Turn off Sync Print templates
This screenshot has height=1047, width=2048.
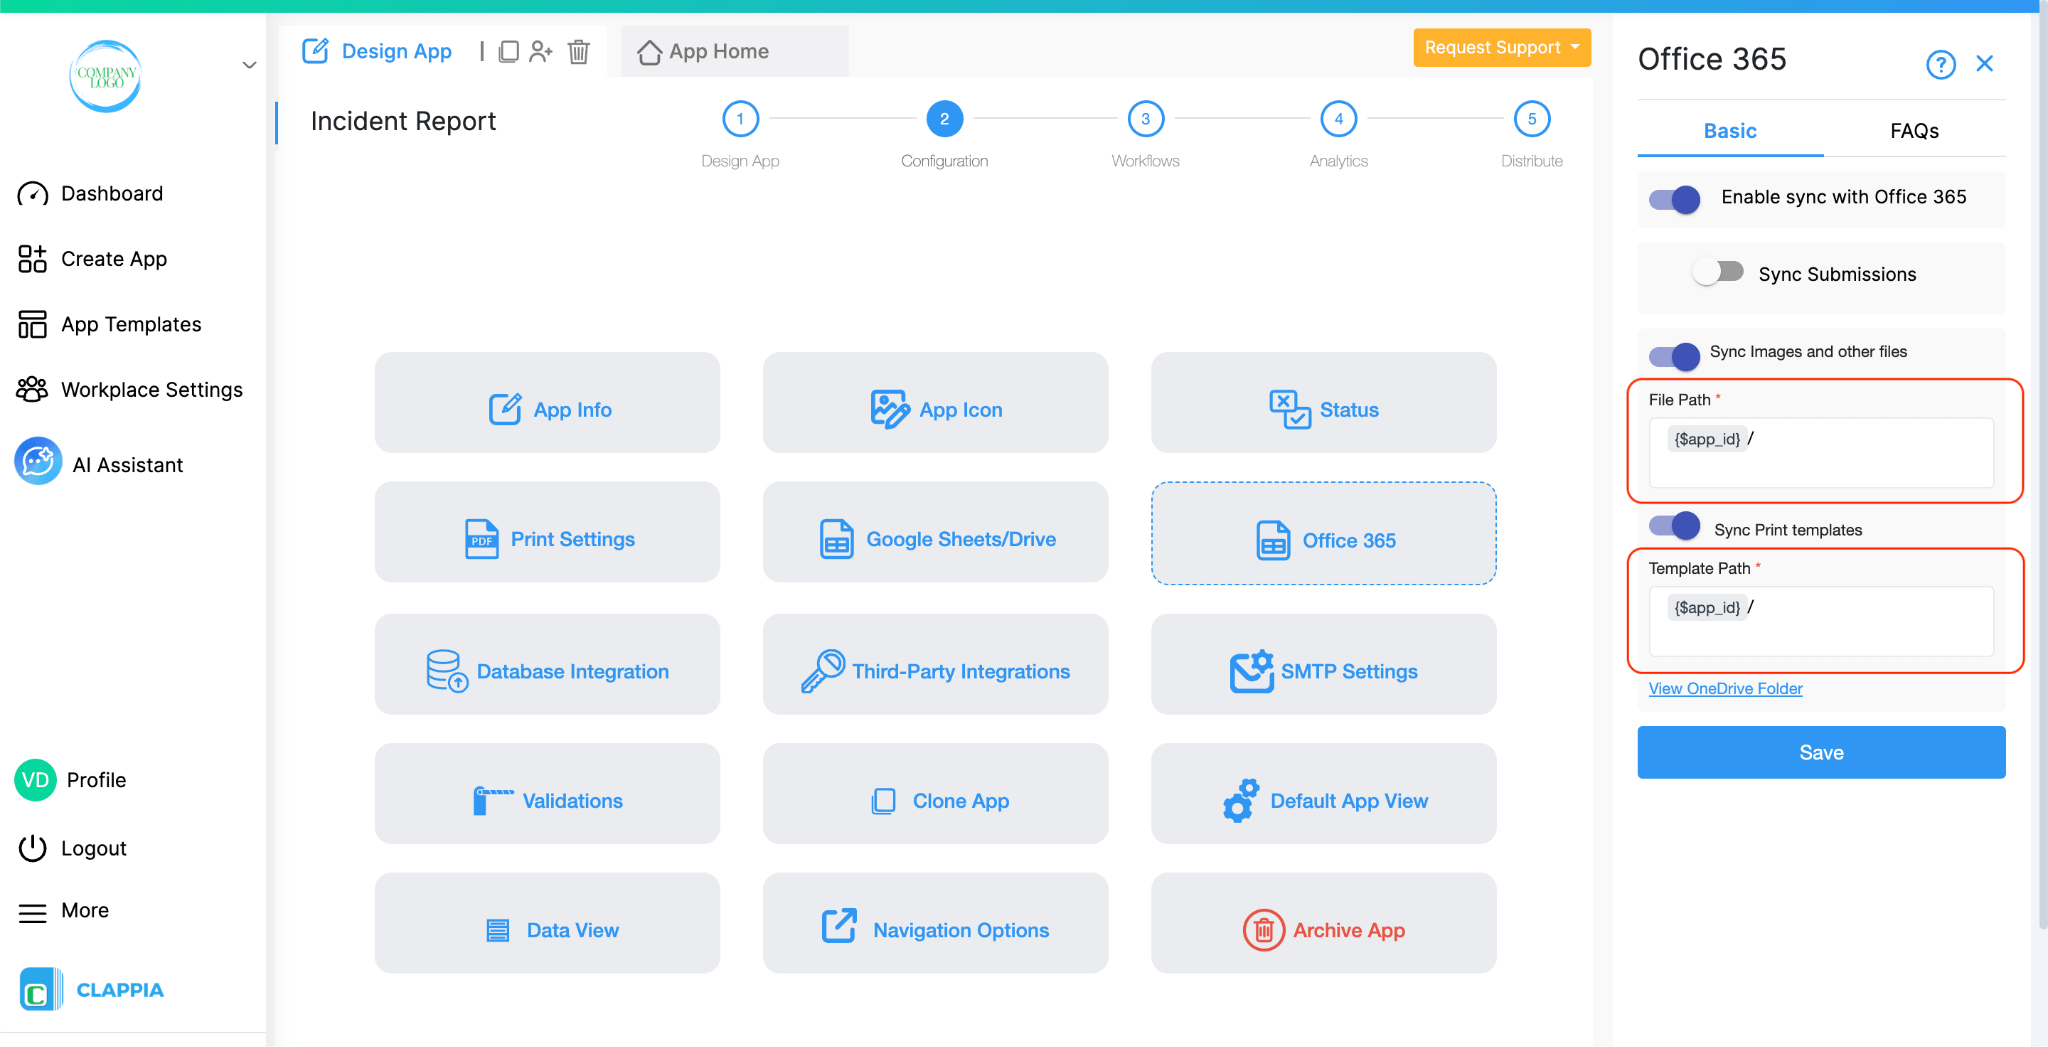pyautogui.click(x=1671, y=525)
